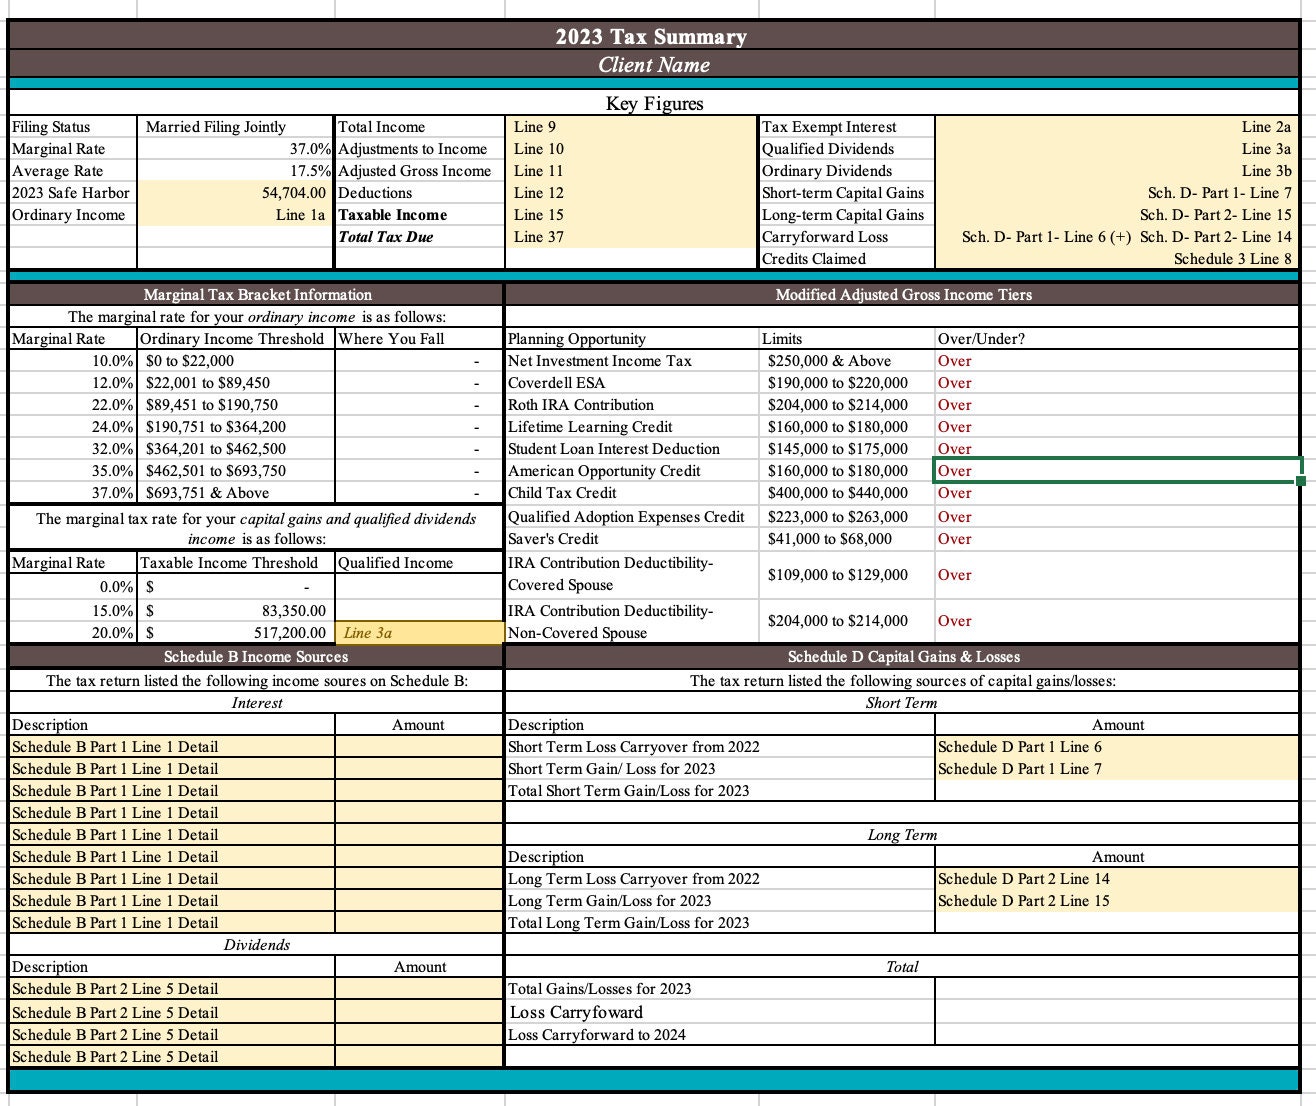Select the "Student Loan Interest Deduction" cell
1316x1106 pixels.
[632, 449]
